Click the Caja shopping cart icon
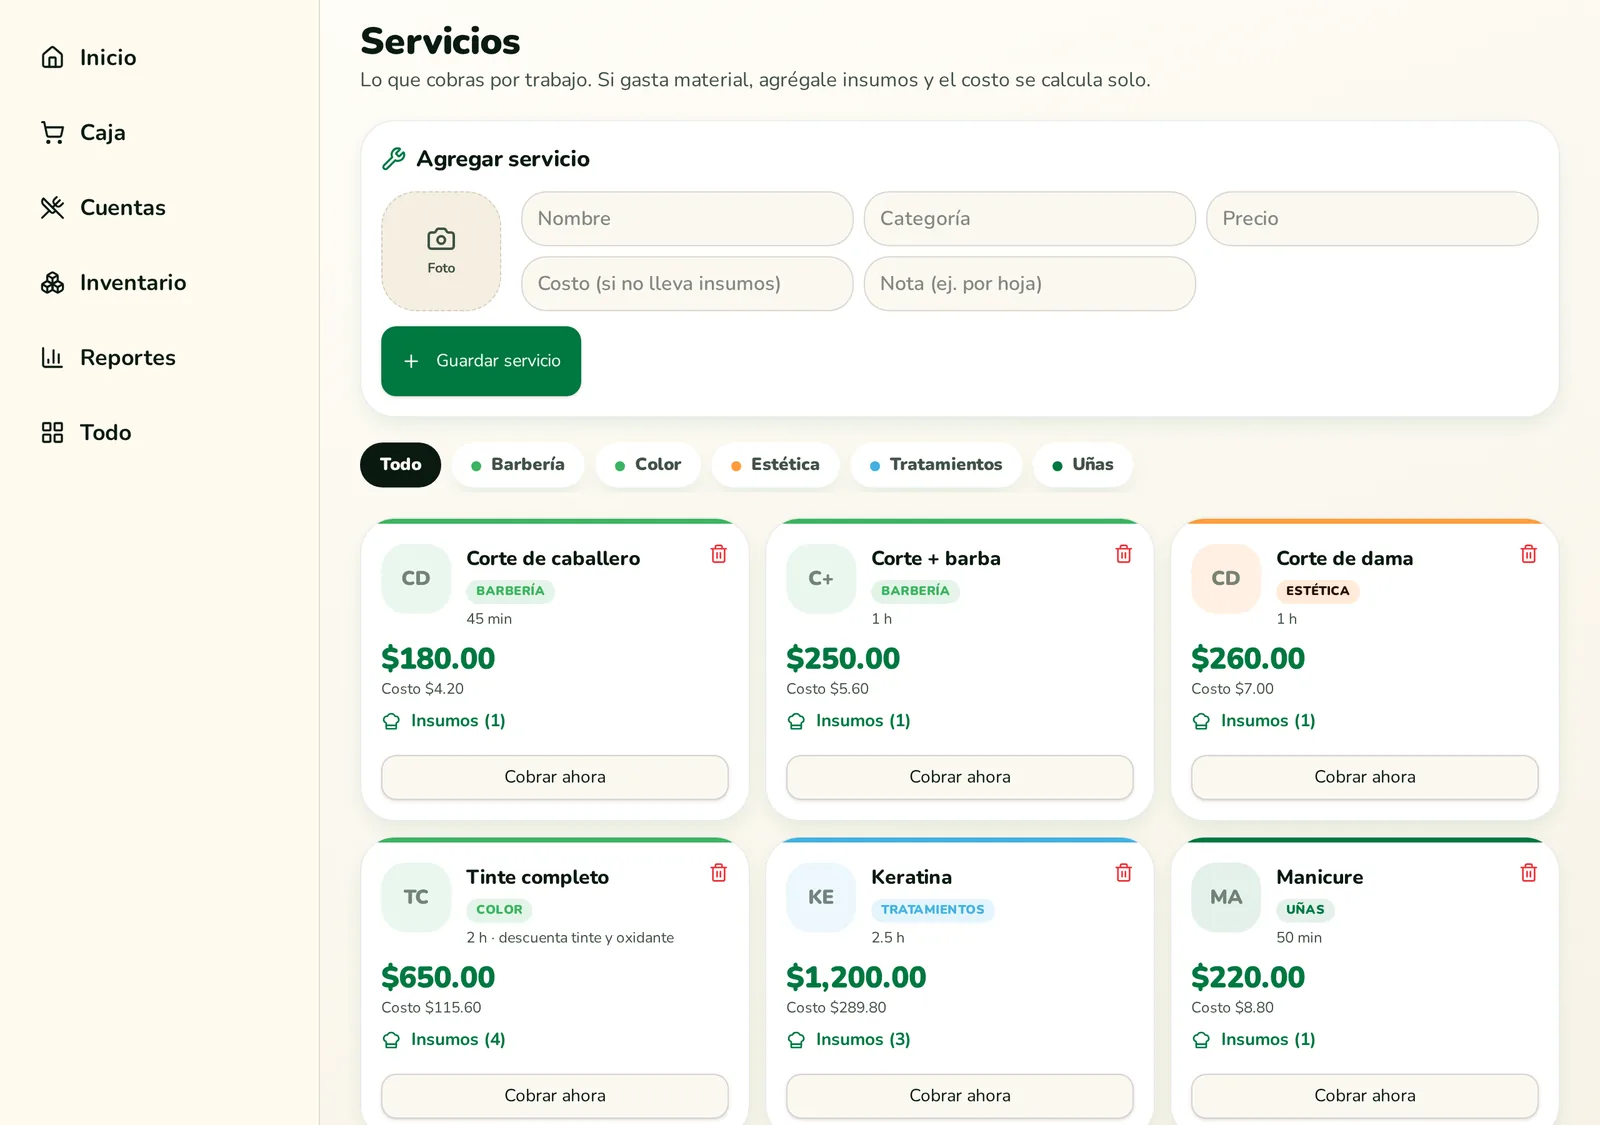The image size is (1600, 1125). (x=52, y=132)
